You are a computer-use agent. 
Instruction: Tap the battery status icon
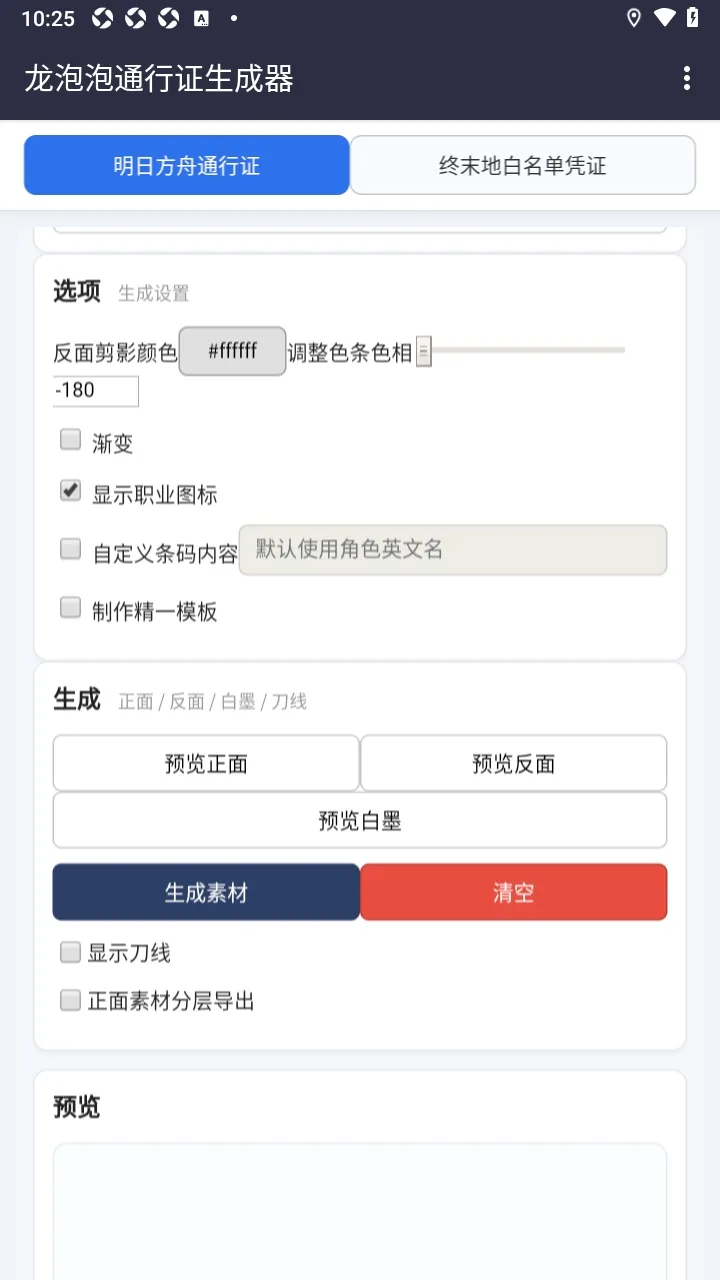[692, 18]
